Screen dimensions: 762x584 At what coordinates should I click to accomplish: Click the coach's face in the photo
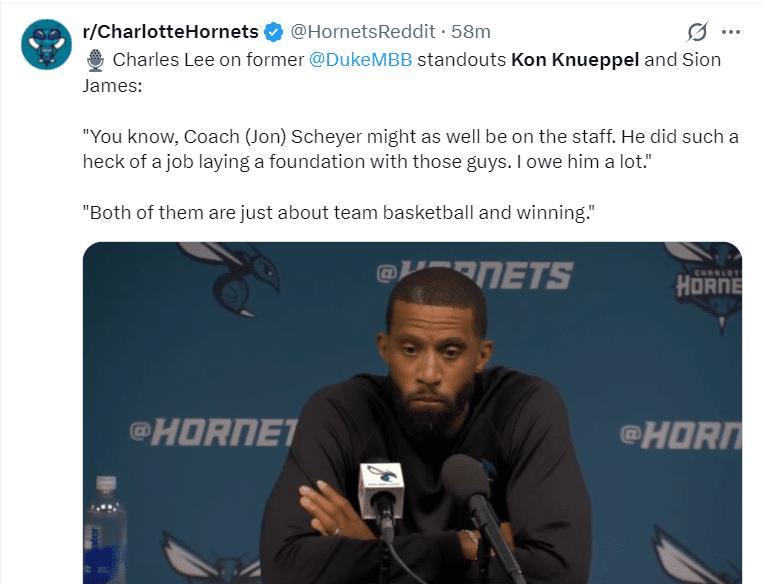coord(437,345)
